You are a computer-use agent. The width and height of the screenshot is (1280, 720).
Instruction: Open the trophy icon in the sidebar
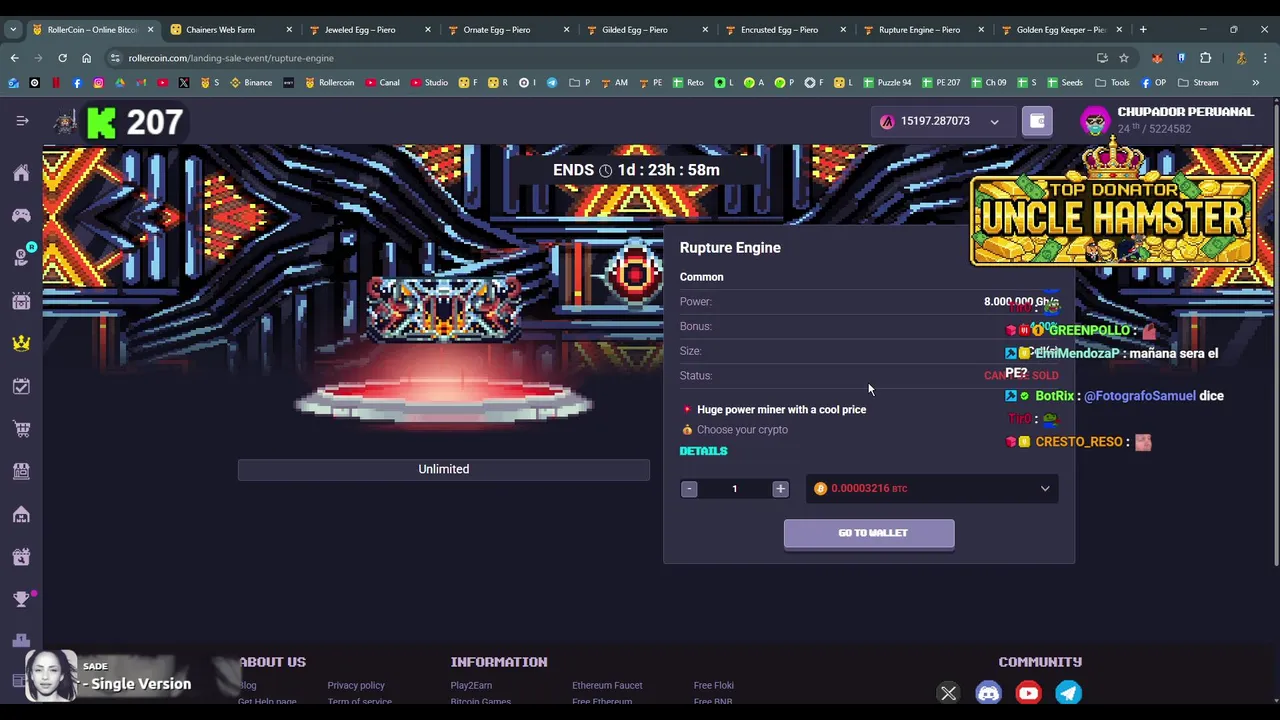tap(21, 599)
